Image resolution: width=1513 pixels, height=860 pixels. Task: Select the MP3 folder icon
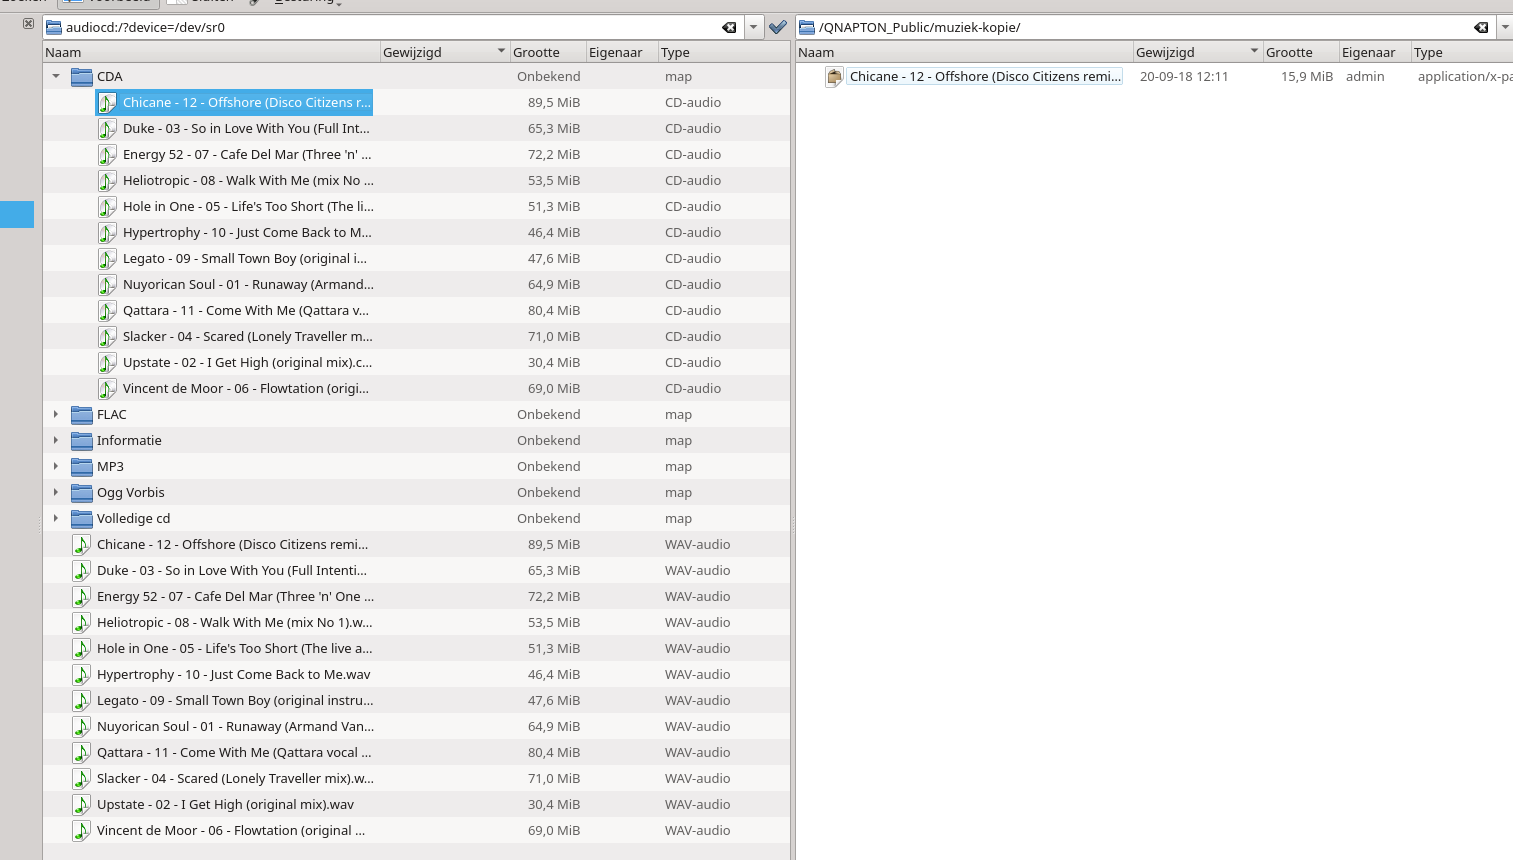tap(82, 466)
